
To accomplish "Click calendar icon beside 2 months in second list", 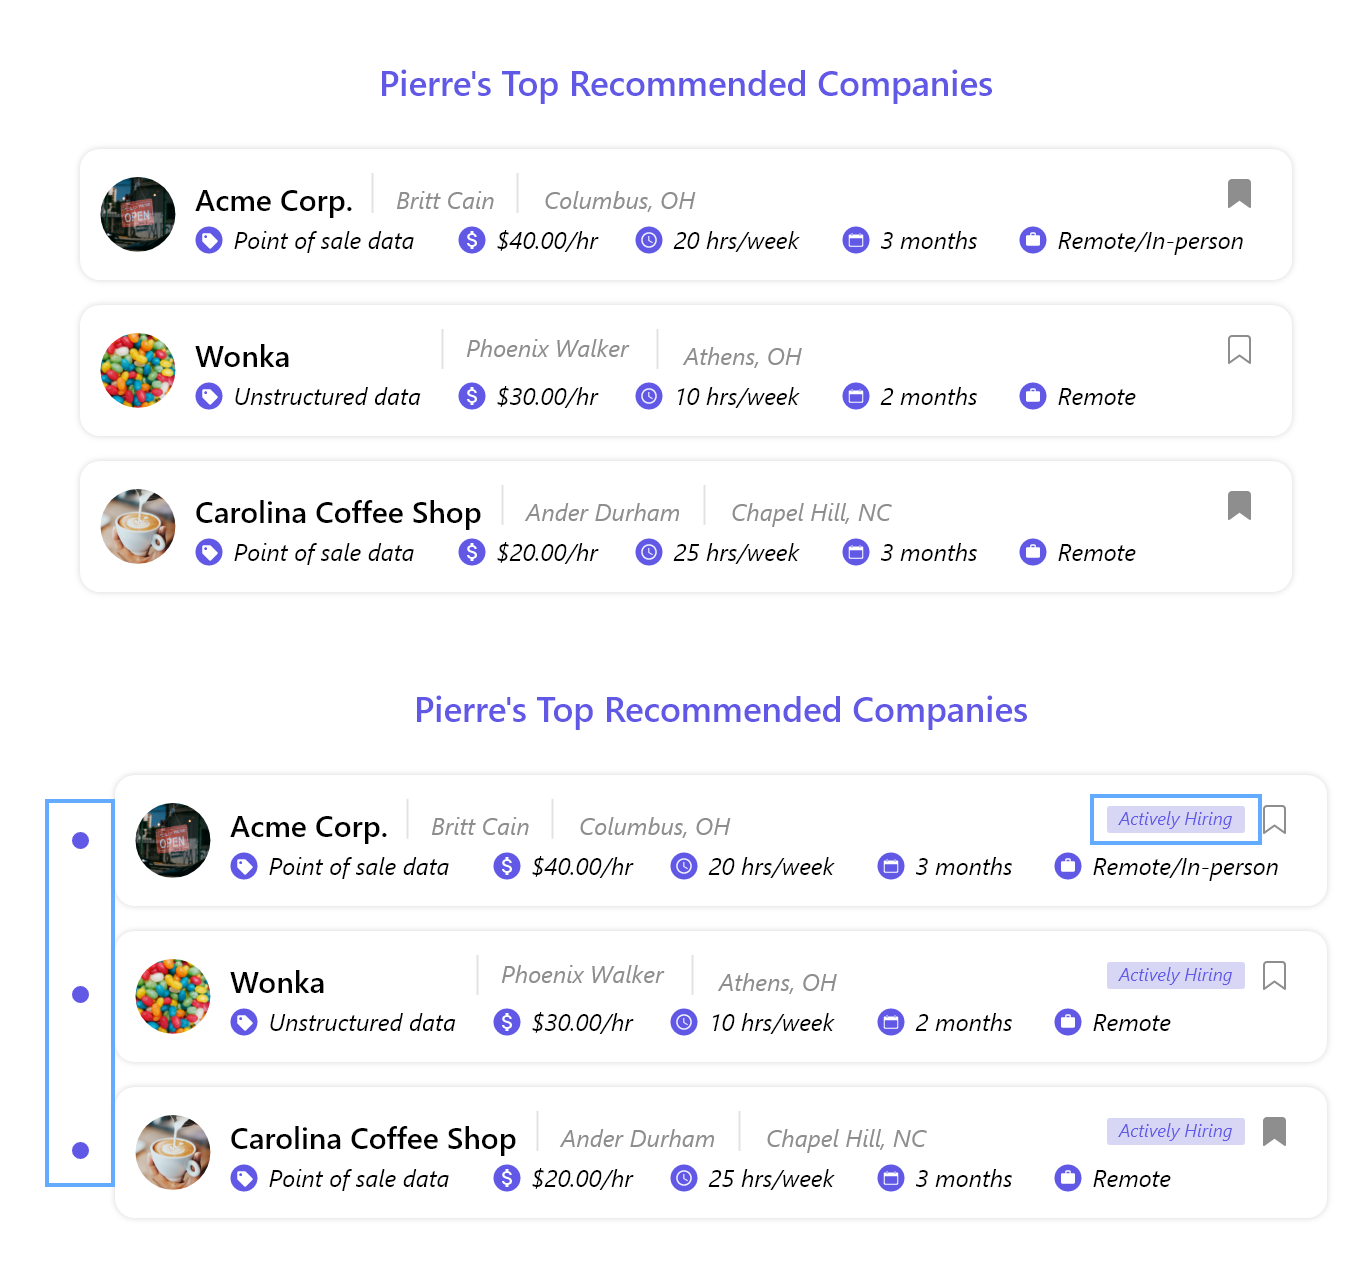I will coord(891,1023).
